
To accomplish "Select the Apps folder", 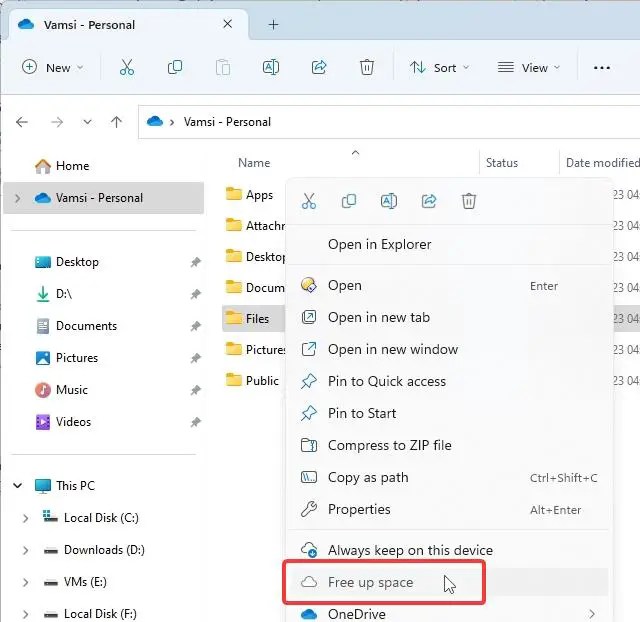I will 249,194.
